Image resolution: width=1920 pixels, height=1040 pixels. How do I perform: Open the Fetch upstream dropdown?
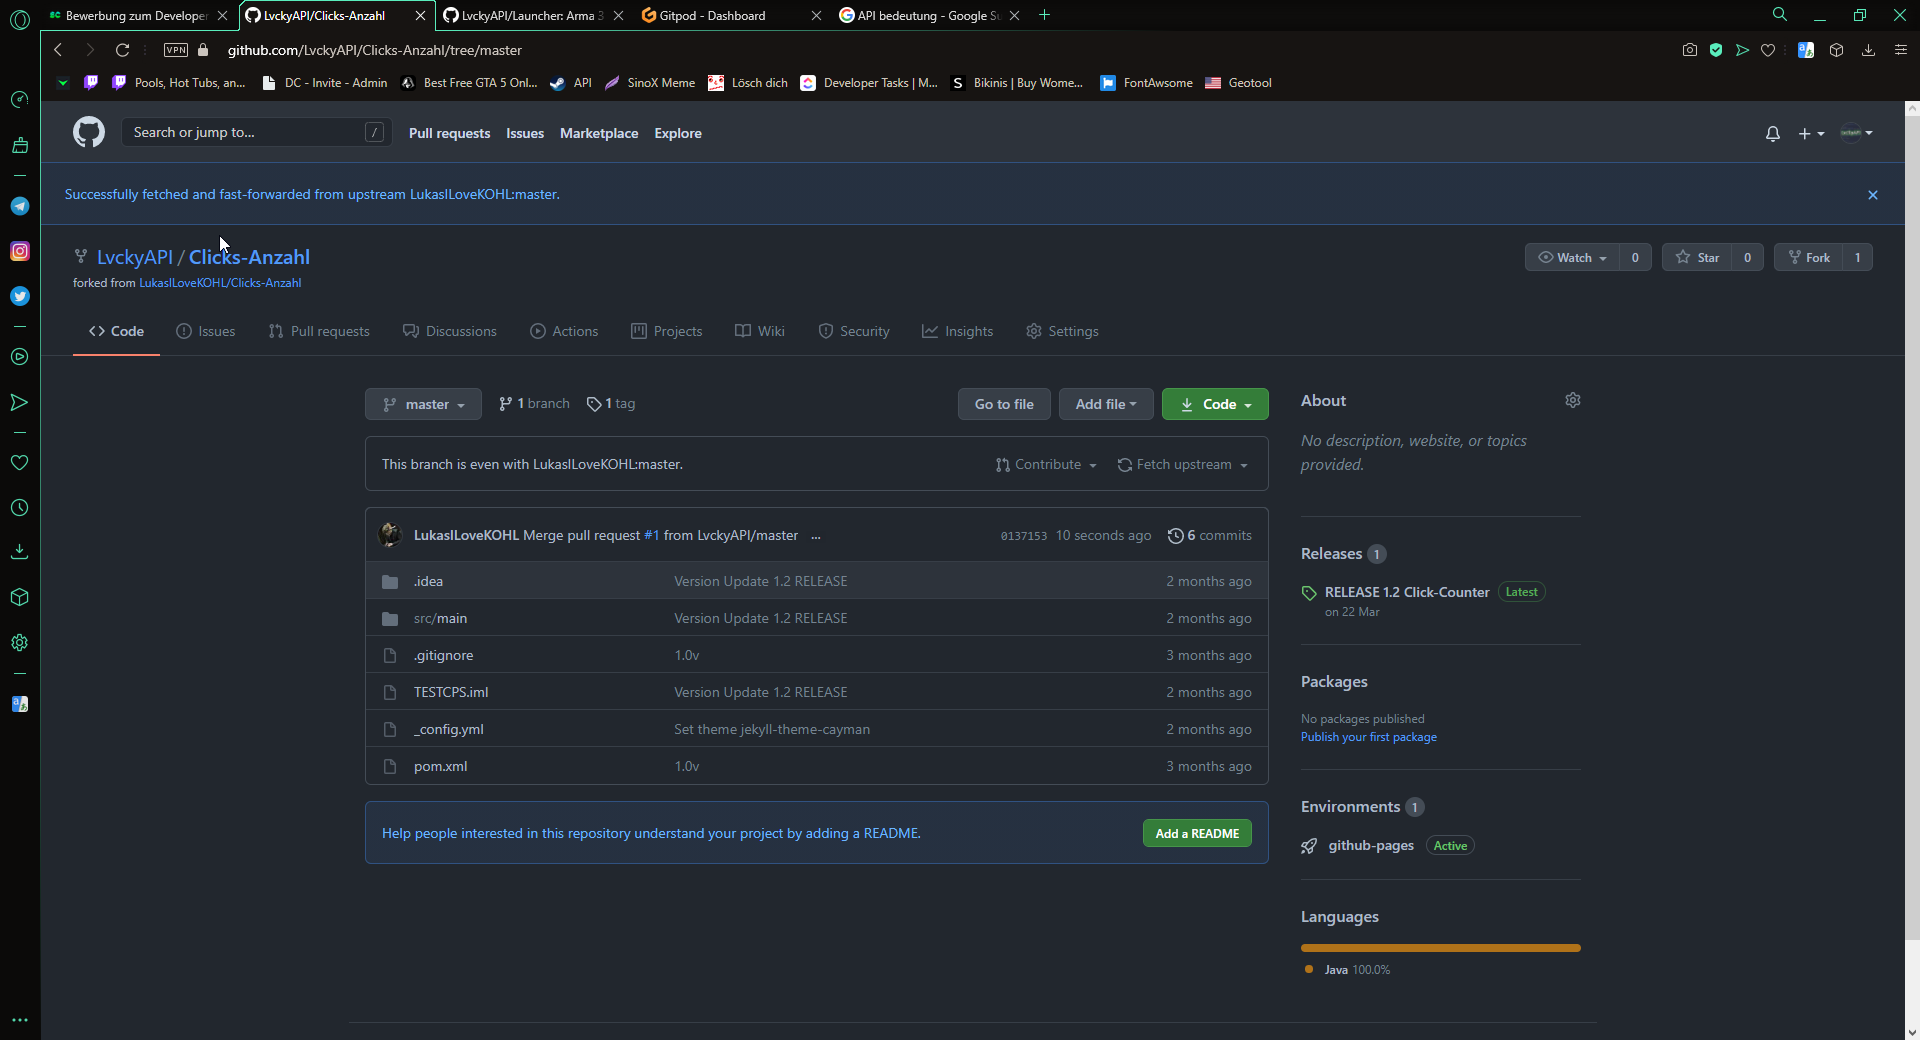[1183, 465]
